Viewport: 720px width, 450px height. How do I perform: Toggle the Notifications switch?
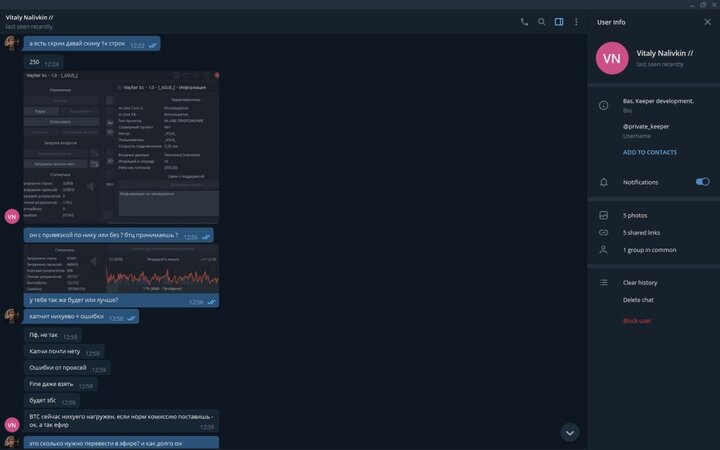(x=702, y=182)
